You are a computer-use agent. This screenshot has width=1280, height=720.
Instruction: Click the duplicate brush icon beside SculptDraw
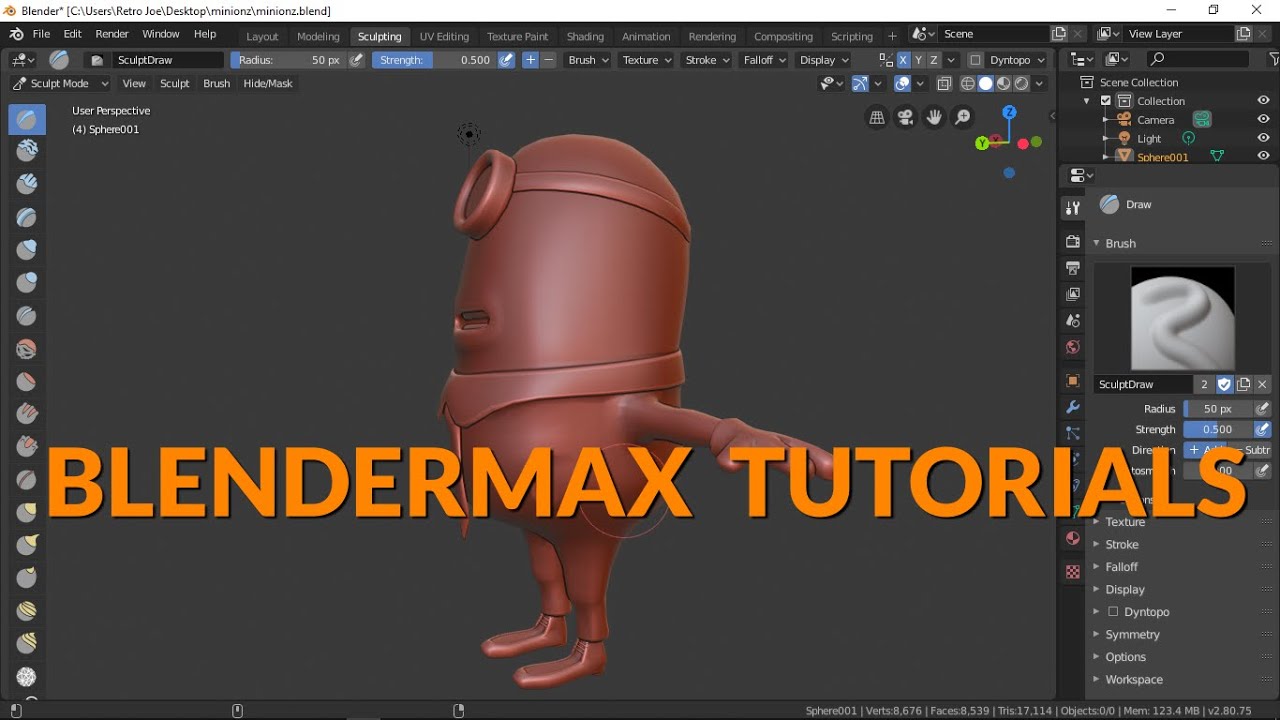[x=1244, y=384]
